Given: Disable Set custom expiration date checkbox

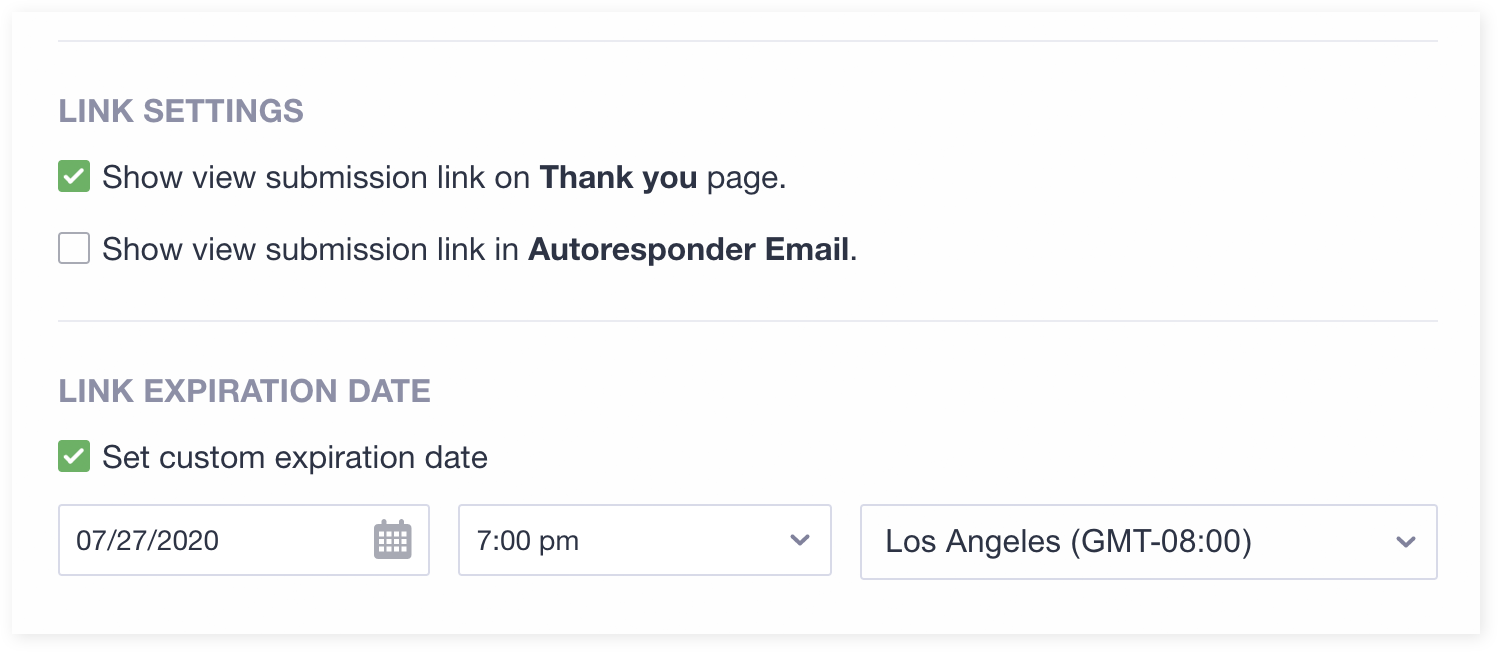Looking at the screenshot, I should (74, 457).
